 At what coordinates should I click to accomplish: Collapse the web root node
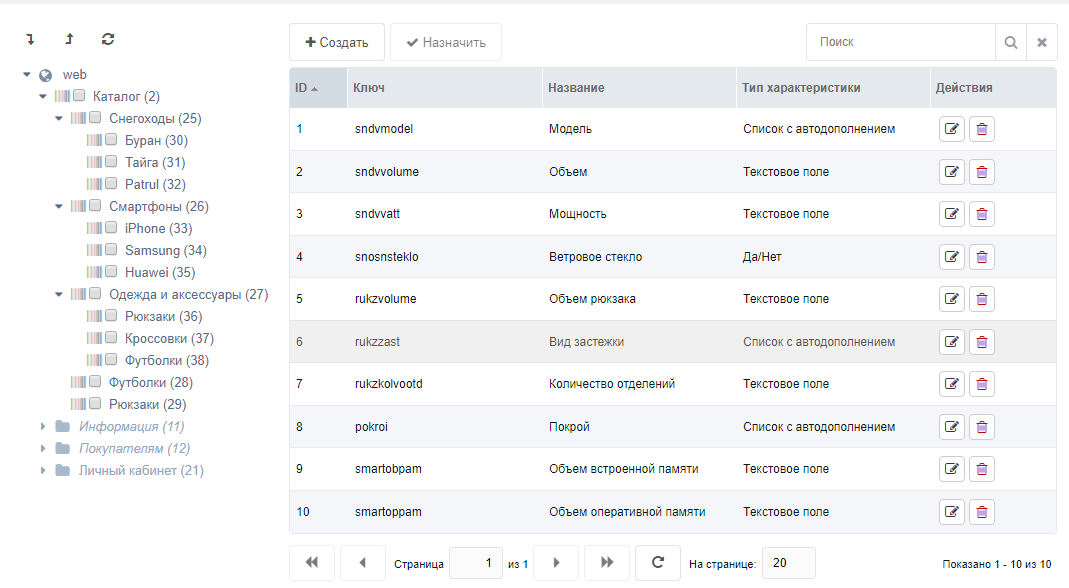coord(27,74)
